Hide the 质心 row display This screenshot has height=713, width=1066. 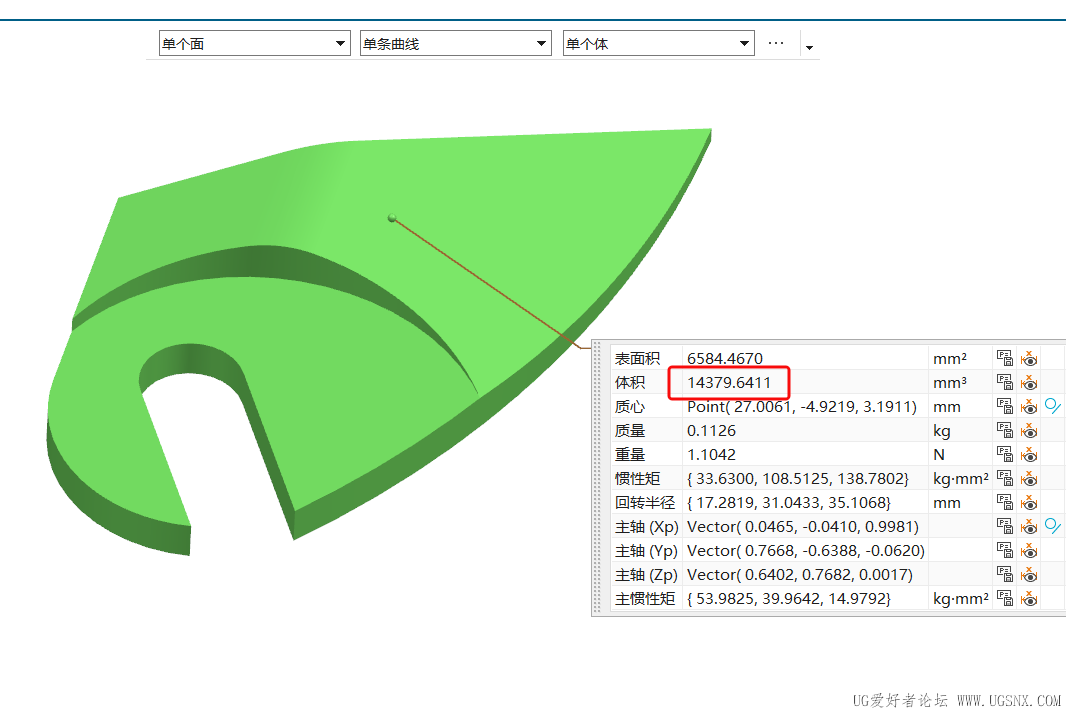[1029, 406]
